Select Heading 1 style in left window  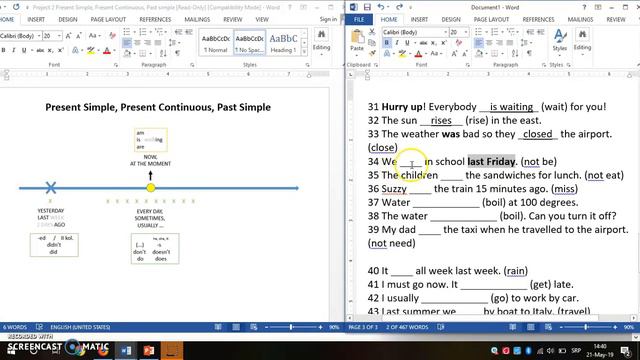tap(283, 43)
